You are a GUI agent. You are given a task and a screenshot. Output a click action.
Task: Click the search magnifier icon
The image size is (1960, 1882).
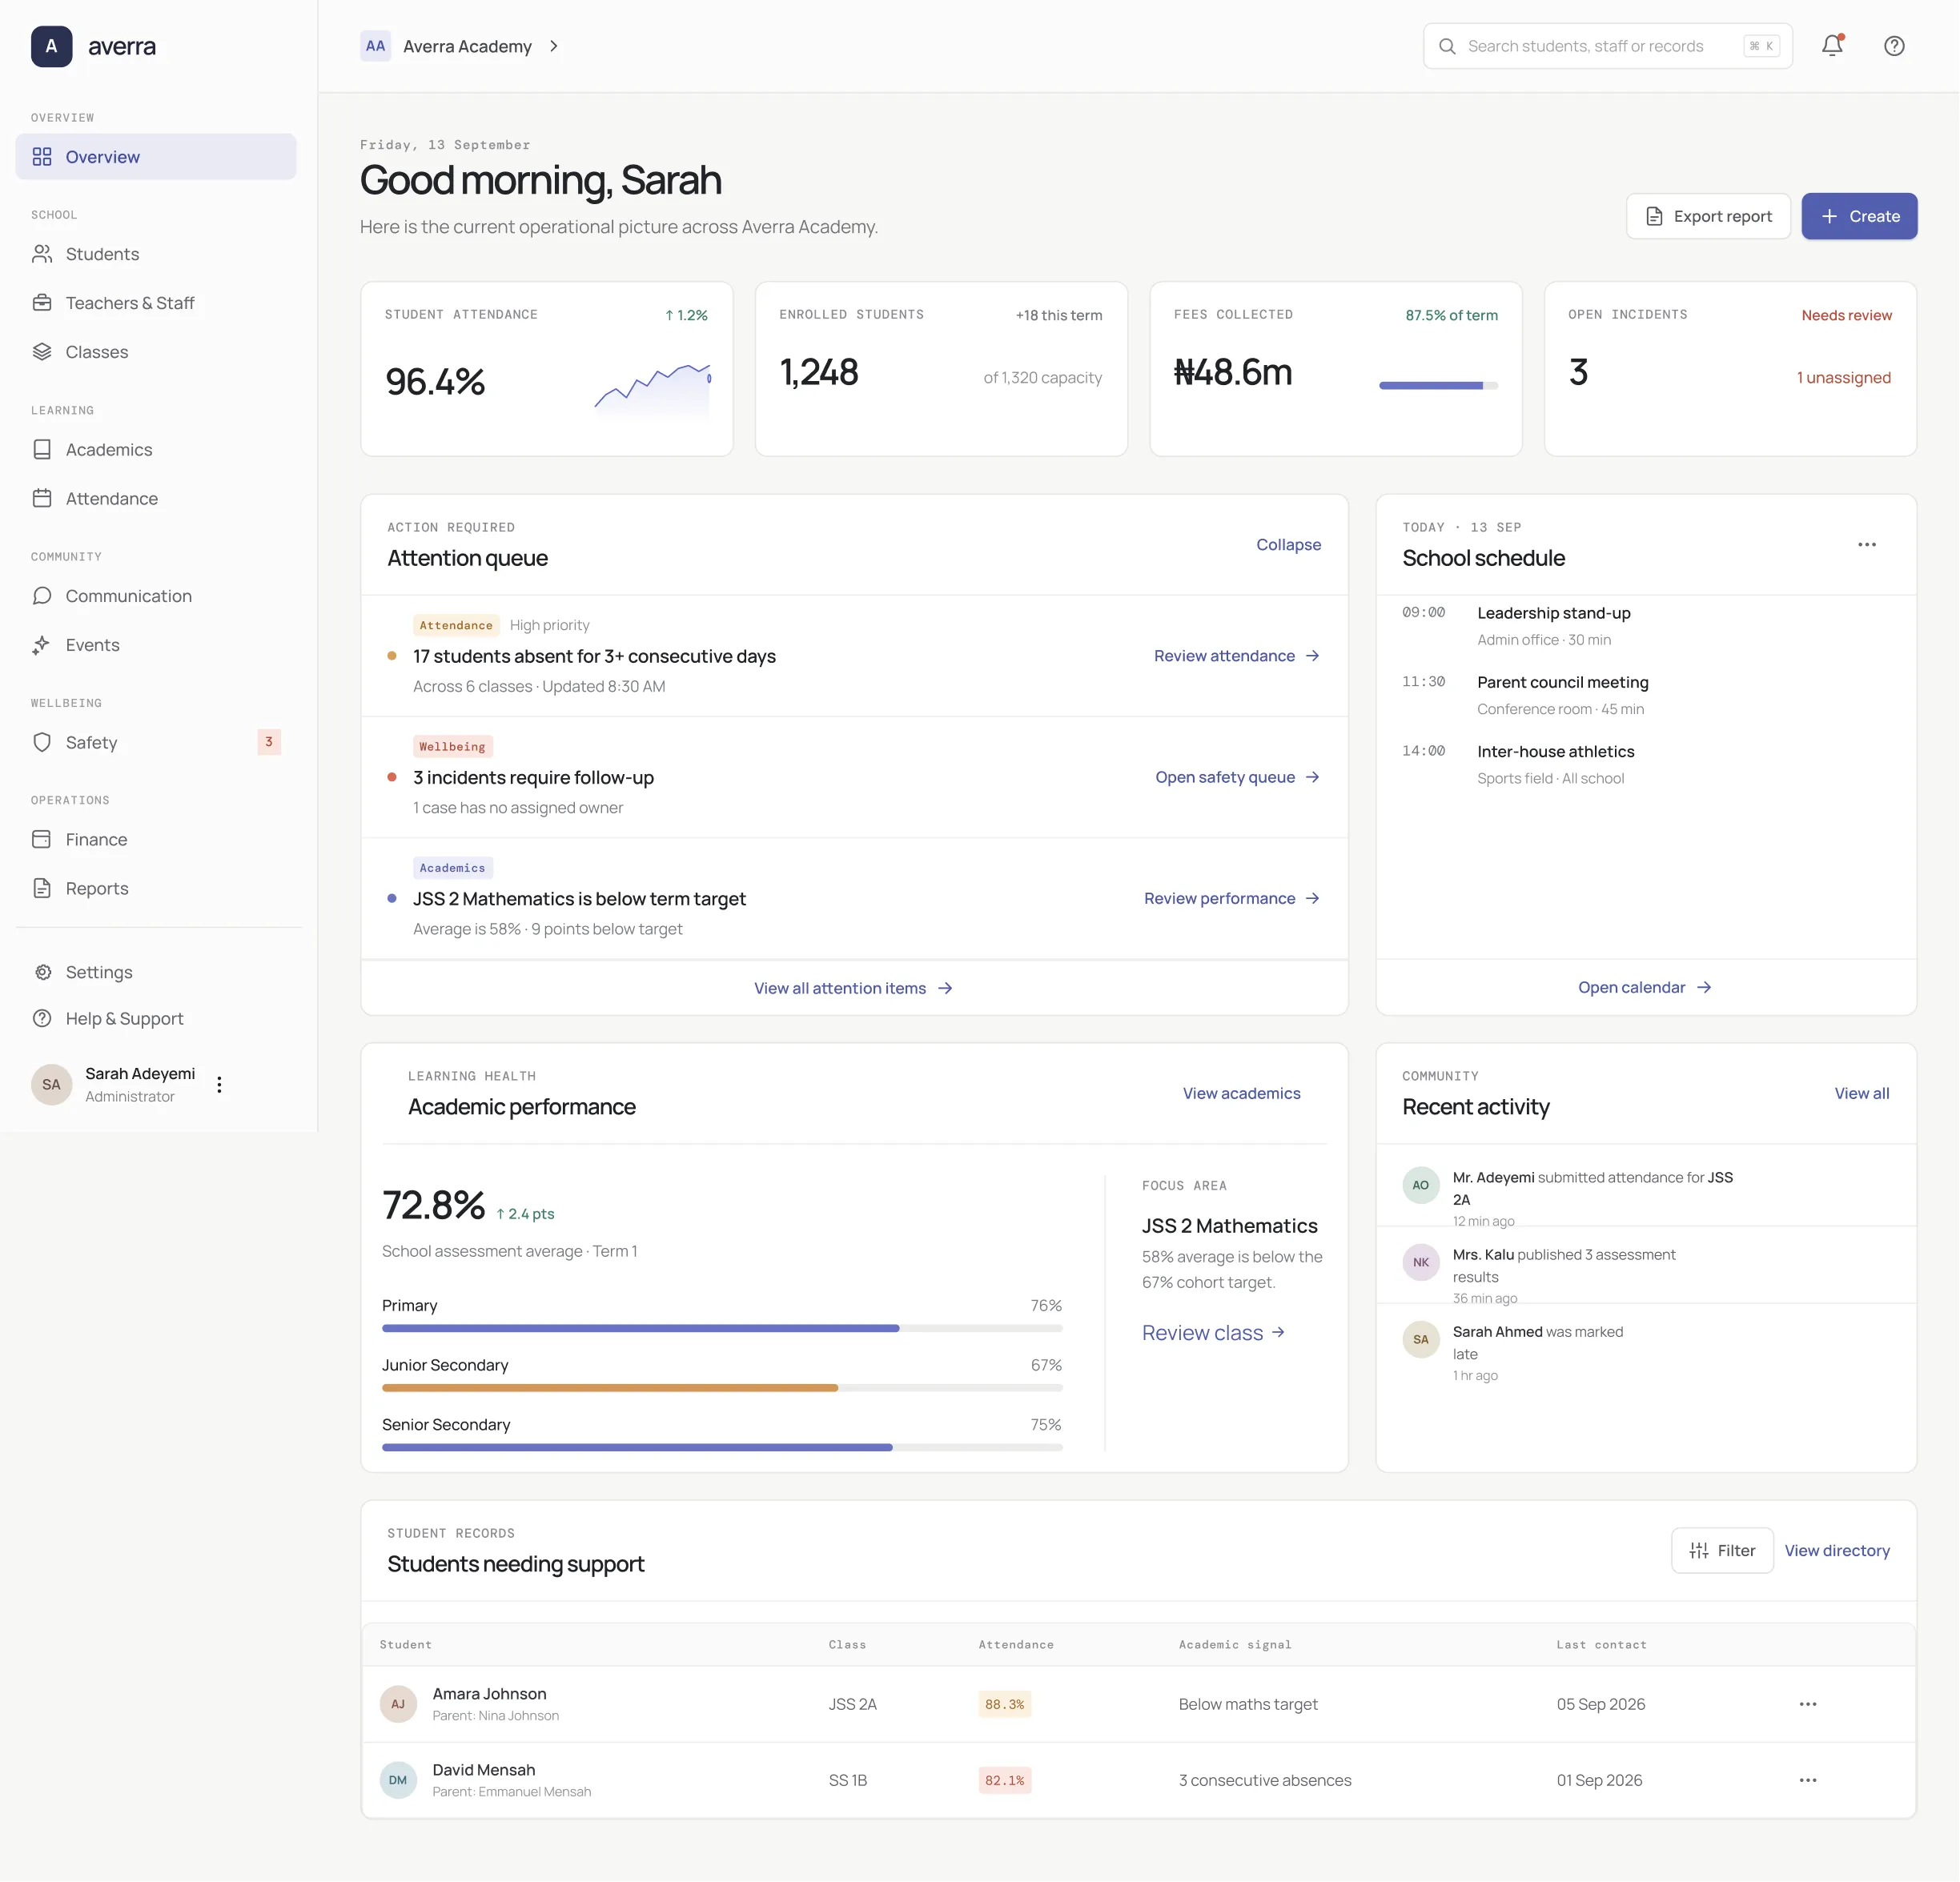(x=1447, y=46)
